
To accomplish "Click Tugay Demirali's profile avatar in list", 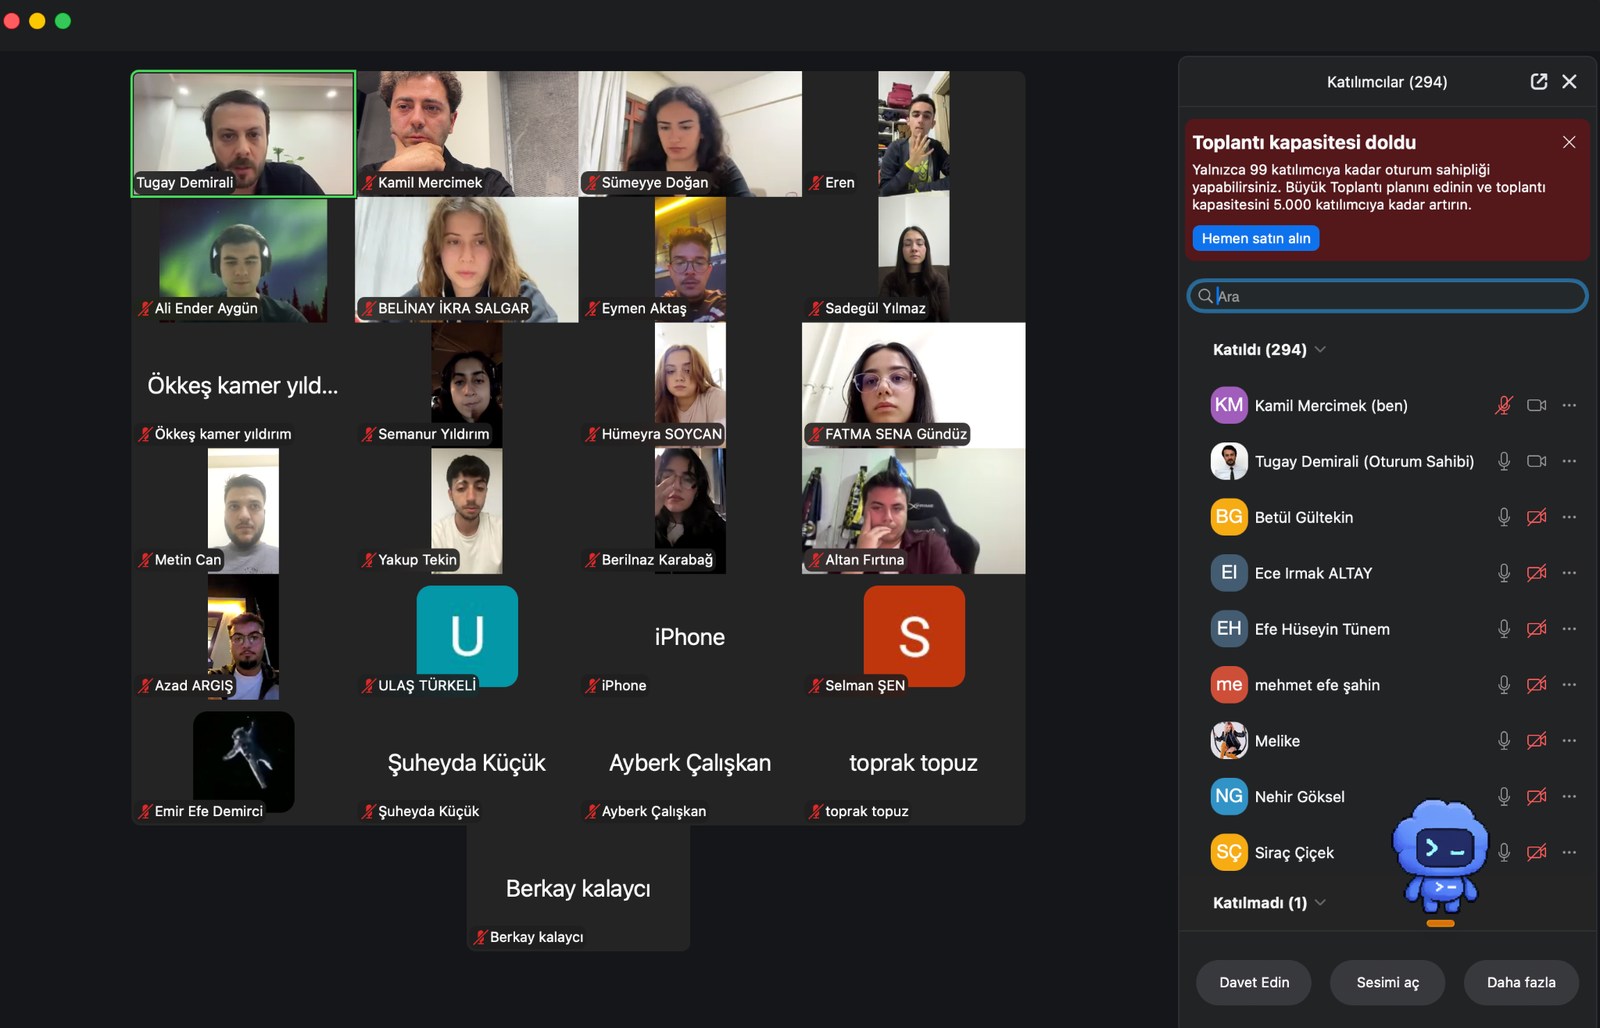I will (1229, 461).
